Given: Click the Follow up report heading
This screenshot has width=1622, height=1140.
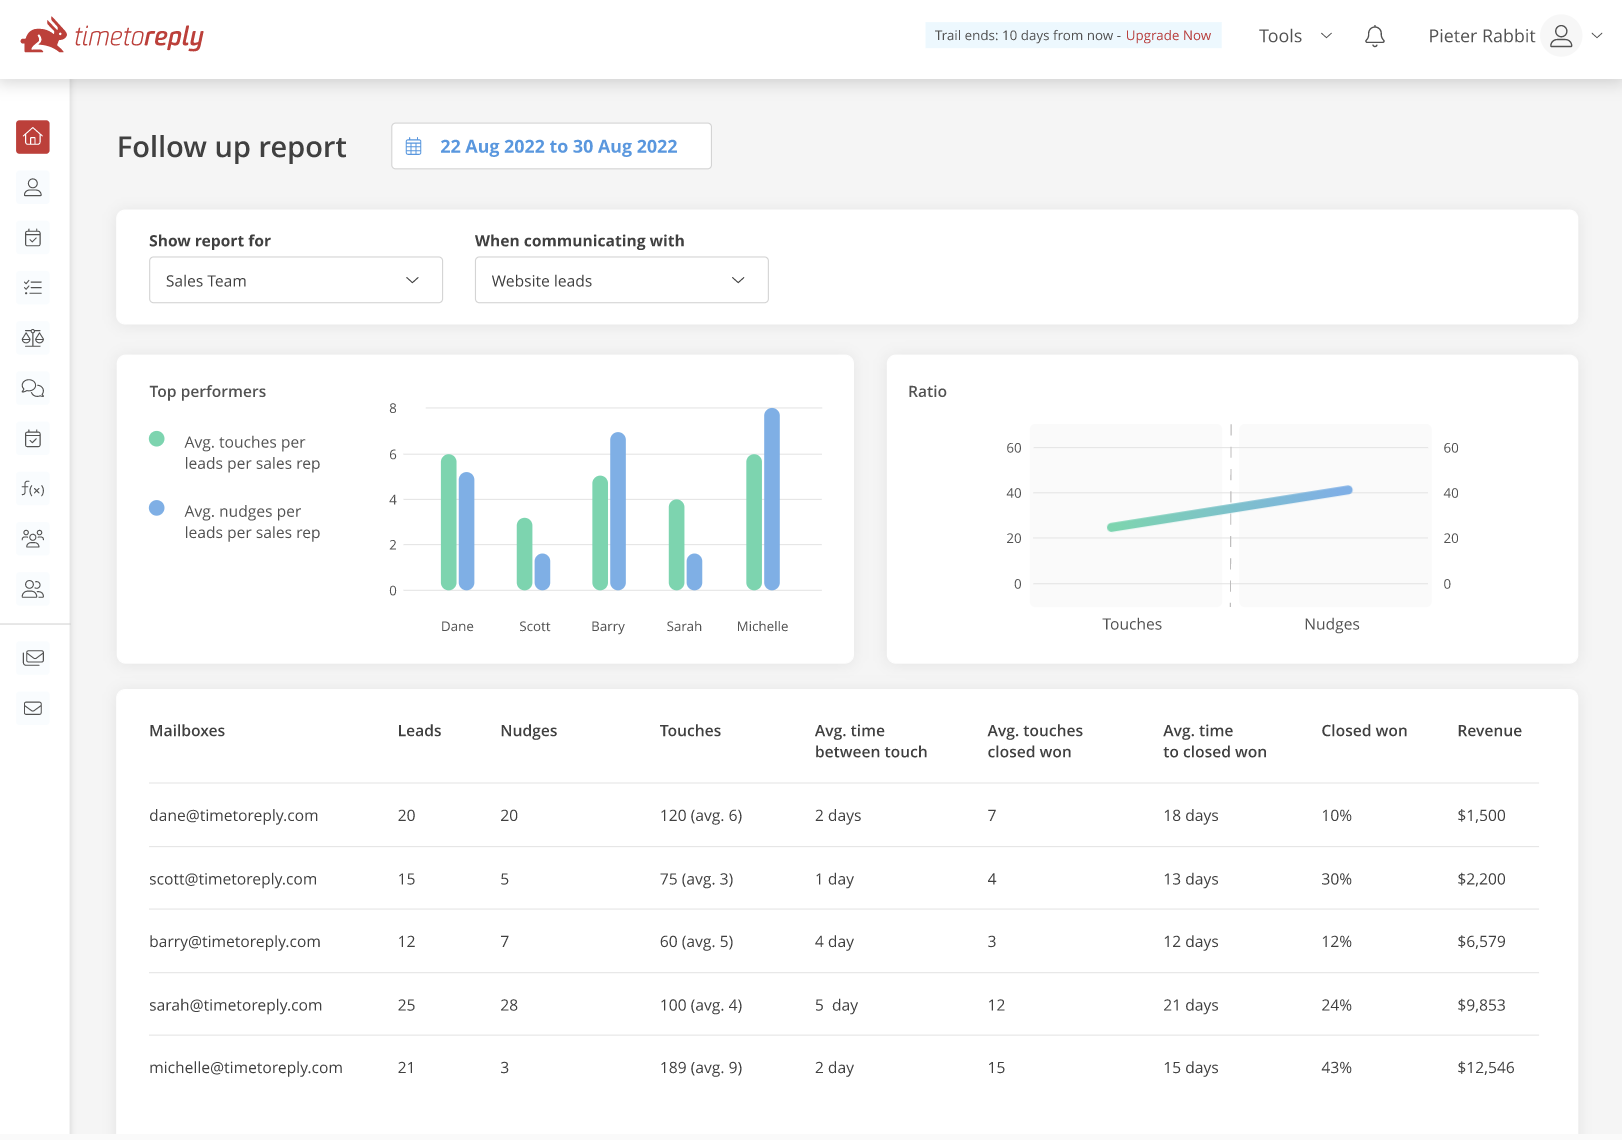Looking at the screenshot, I should tap(232, 147).
